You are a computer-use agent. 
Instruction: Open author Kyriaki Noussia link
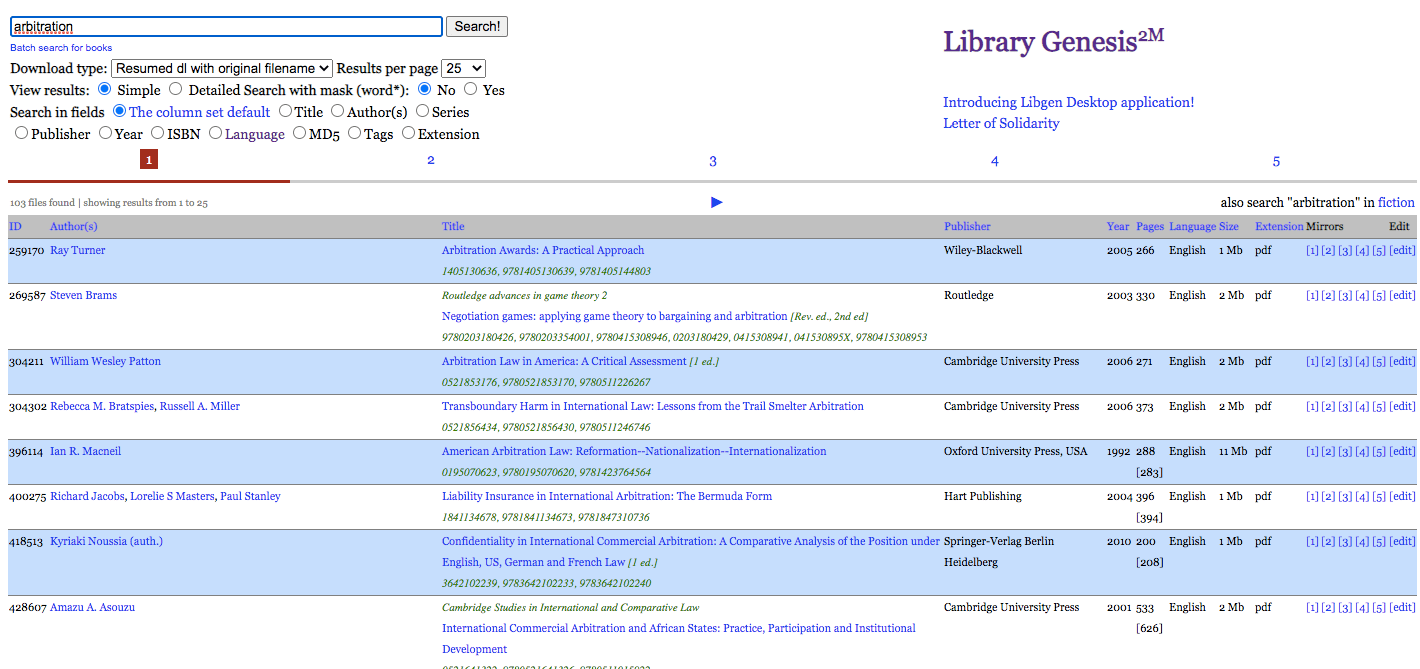[106, 541]
